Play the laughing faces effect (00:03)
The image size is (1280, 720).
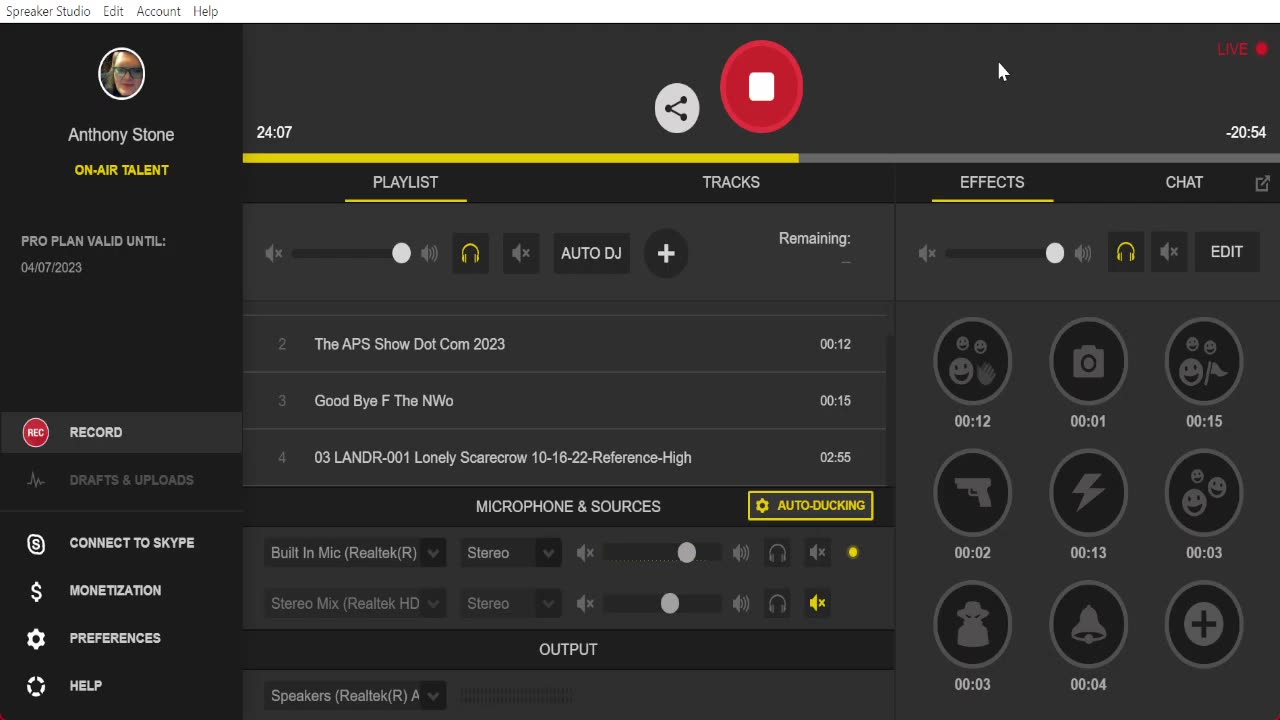coord(1204,492)
